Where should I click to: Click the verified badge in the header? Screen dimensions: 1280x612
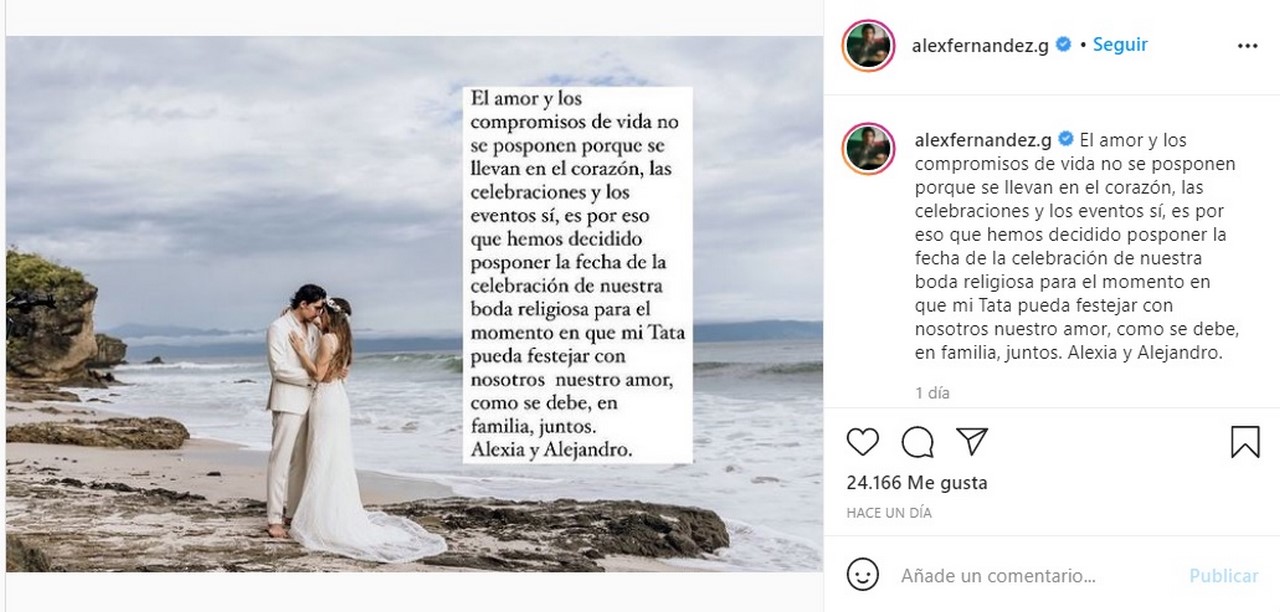[x=1064, y=45]
